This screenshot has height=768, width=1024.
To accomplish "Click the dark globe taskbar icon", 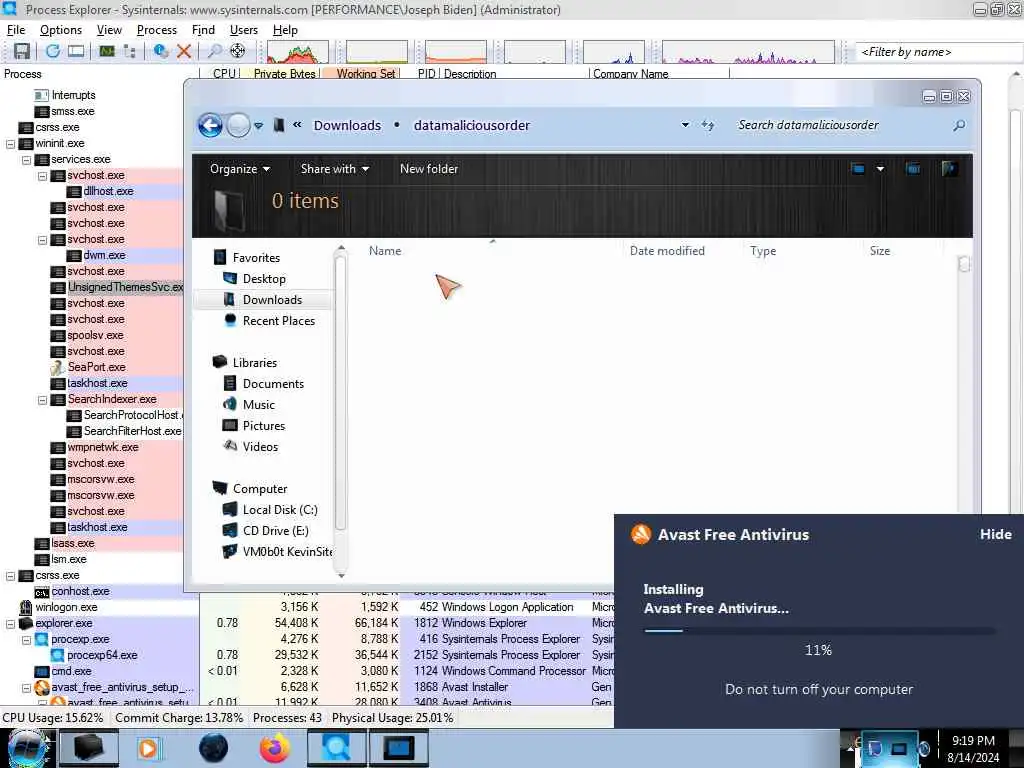I will point(214,748).
